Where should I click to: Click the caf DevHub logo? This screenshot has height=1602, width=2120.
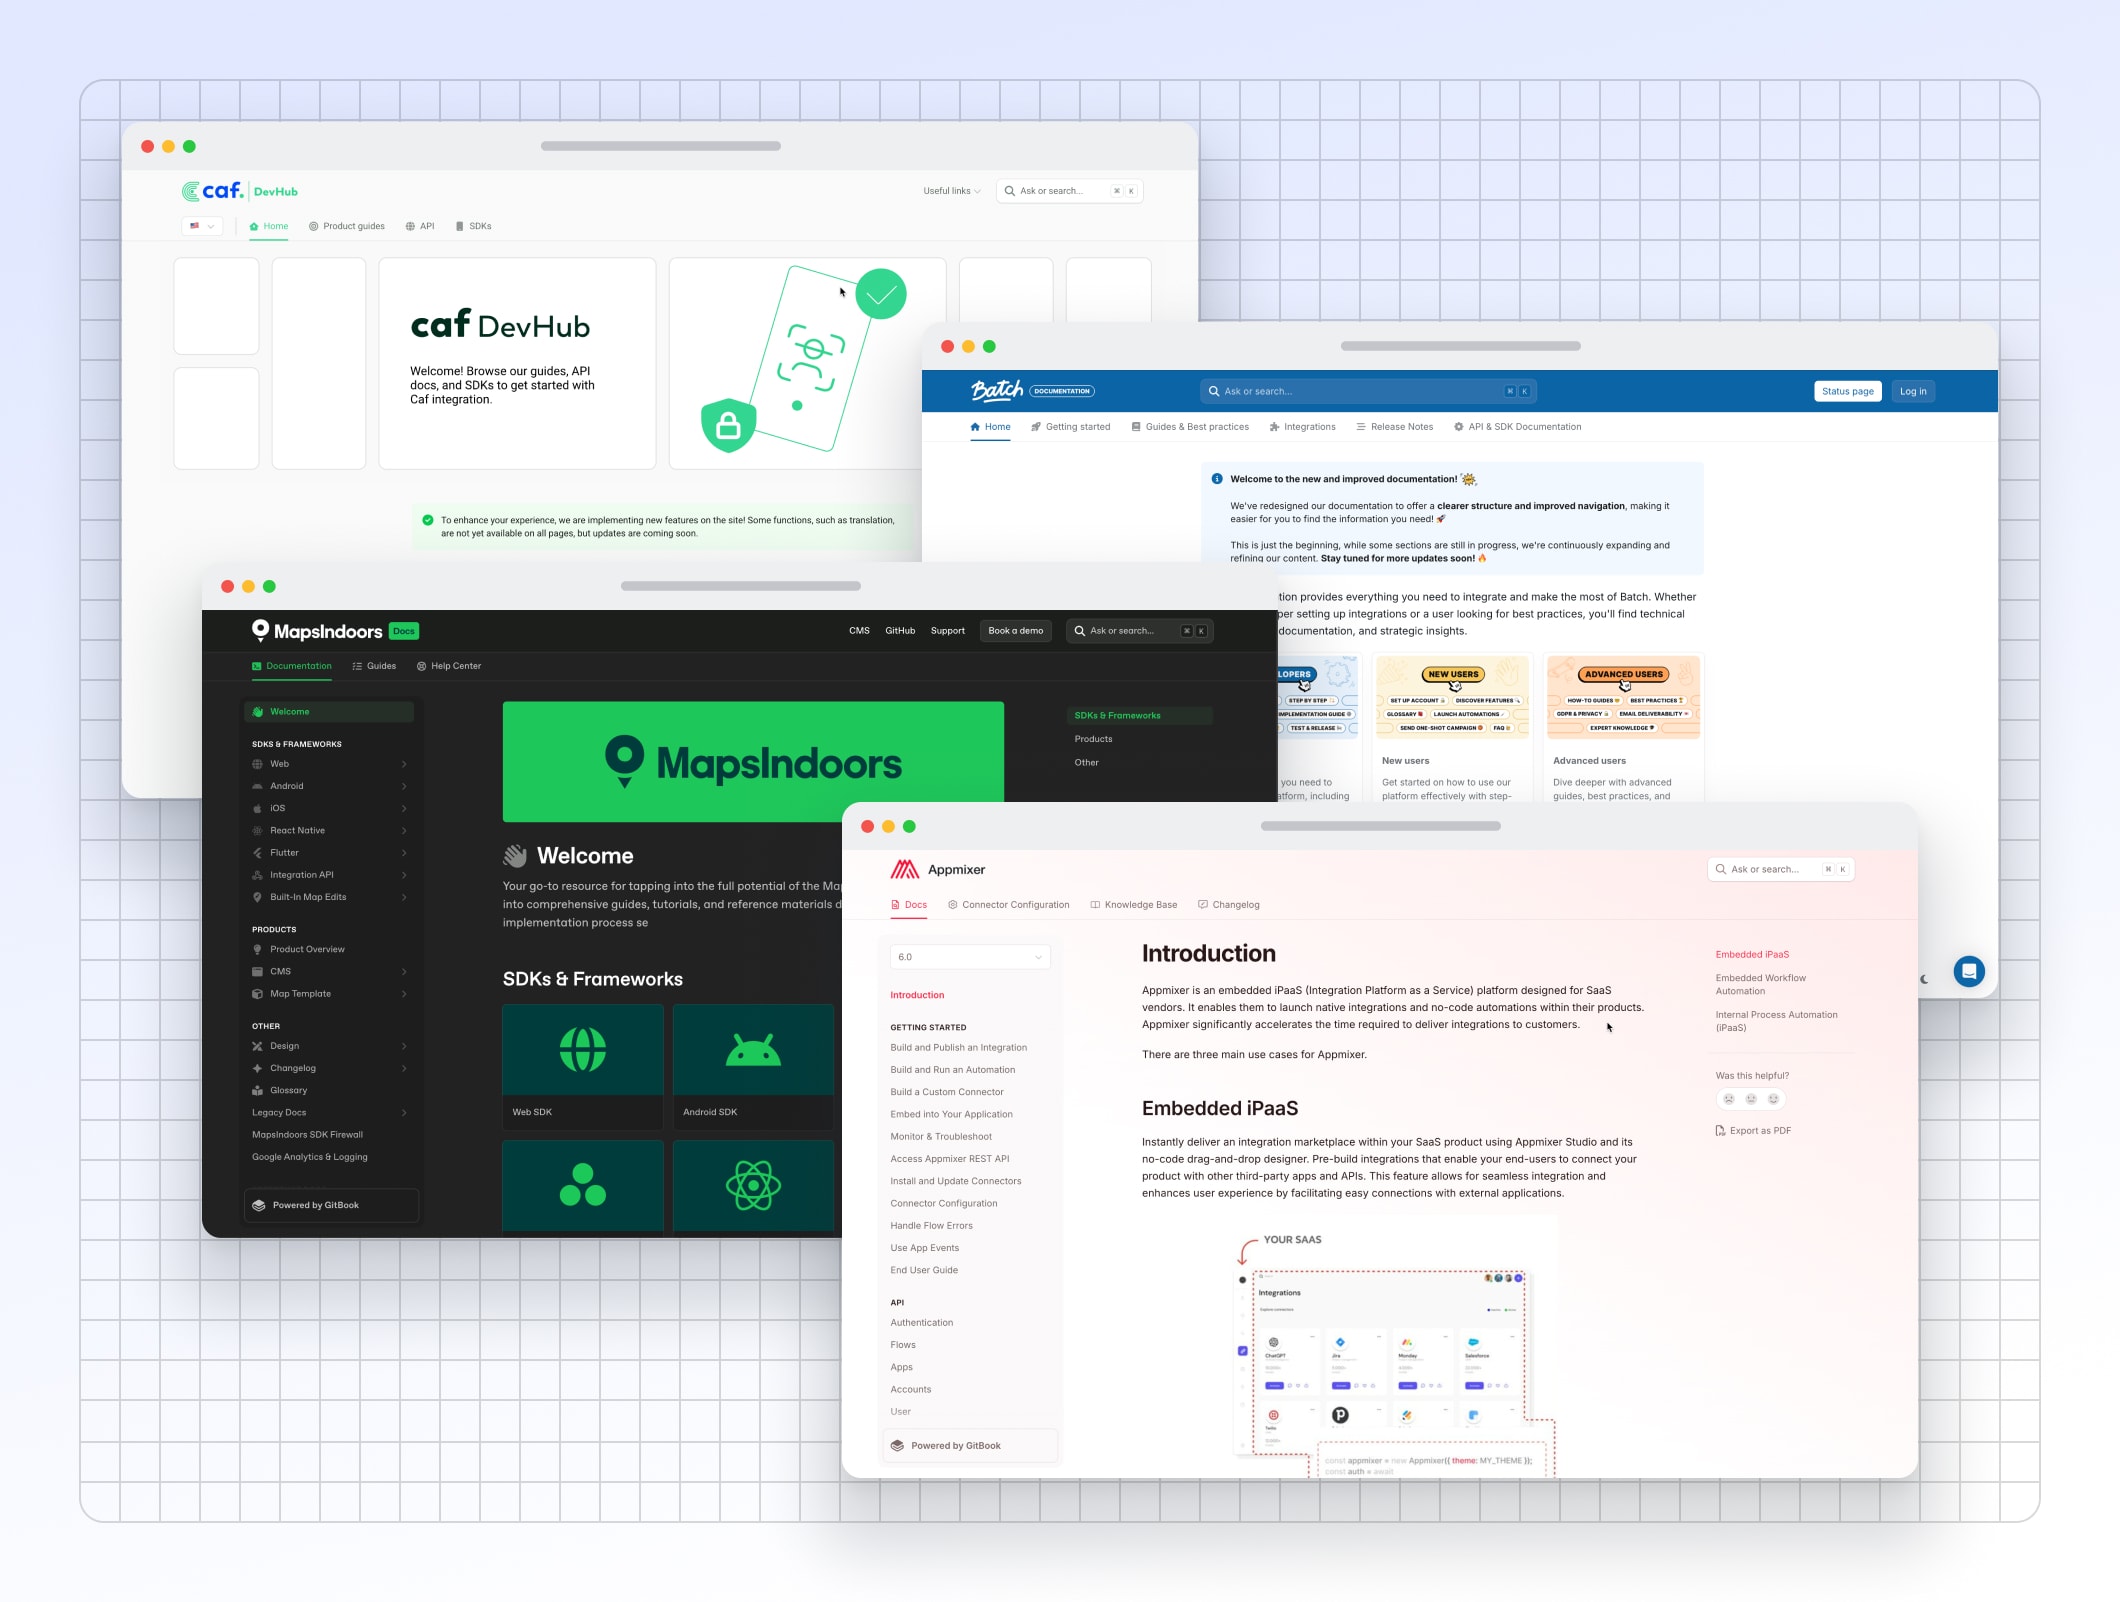pos(240,190)
